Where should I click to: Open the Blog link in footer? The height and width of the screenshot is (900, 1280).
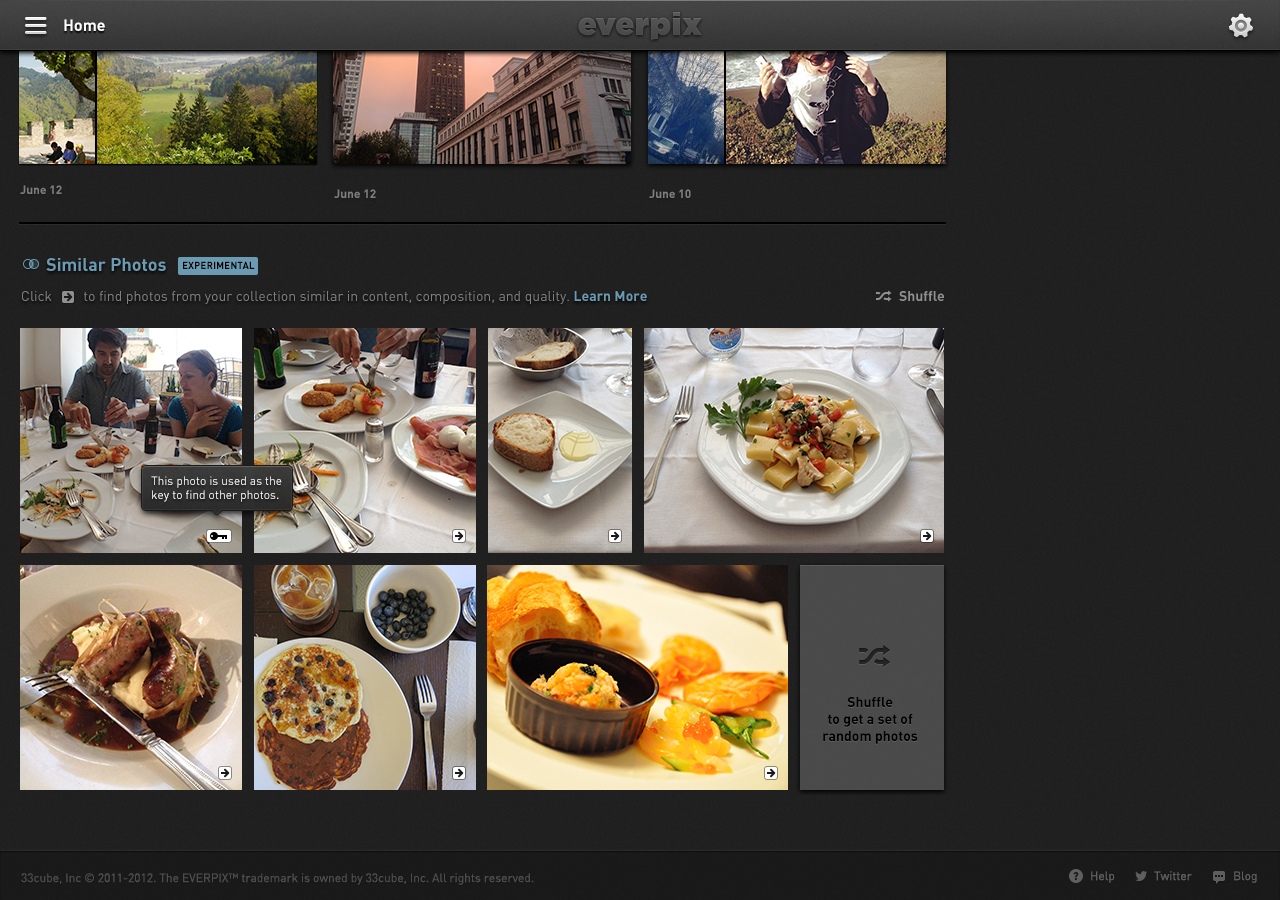1235,876
